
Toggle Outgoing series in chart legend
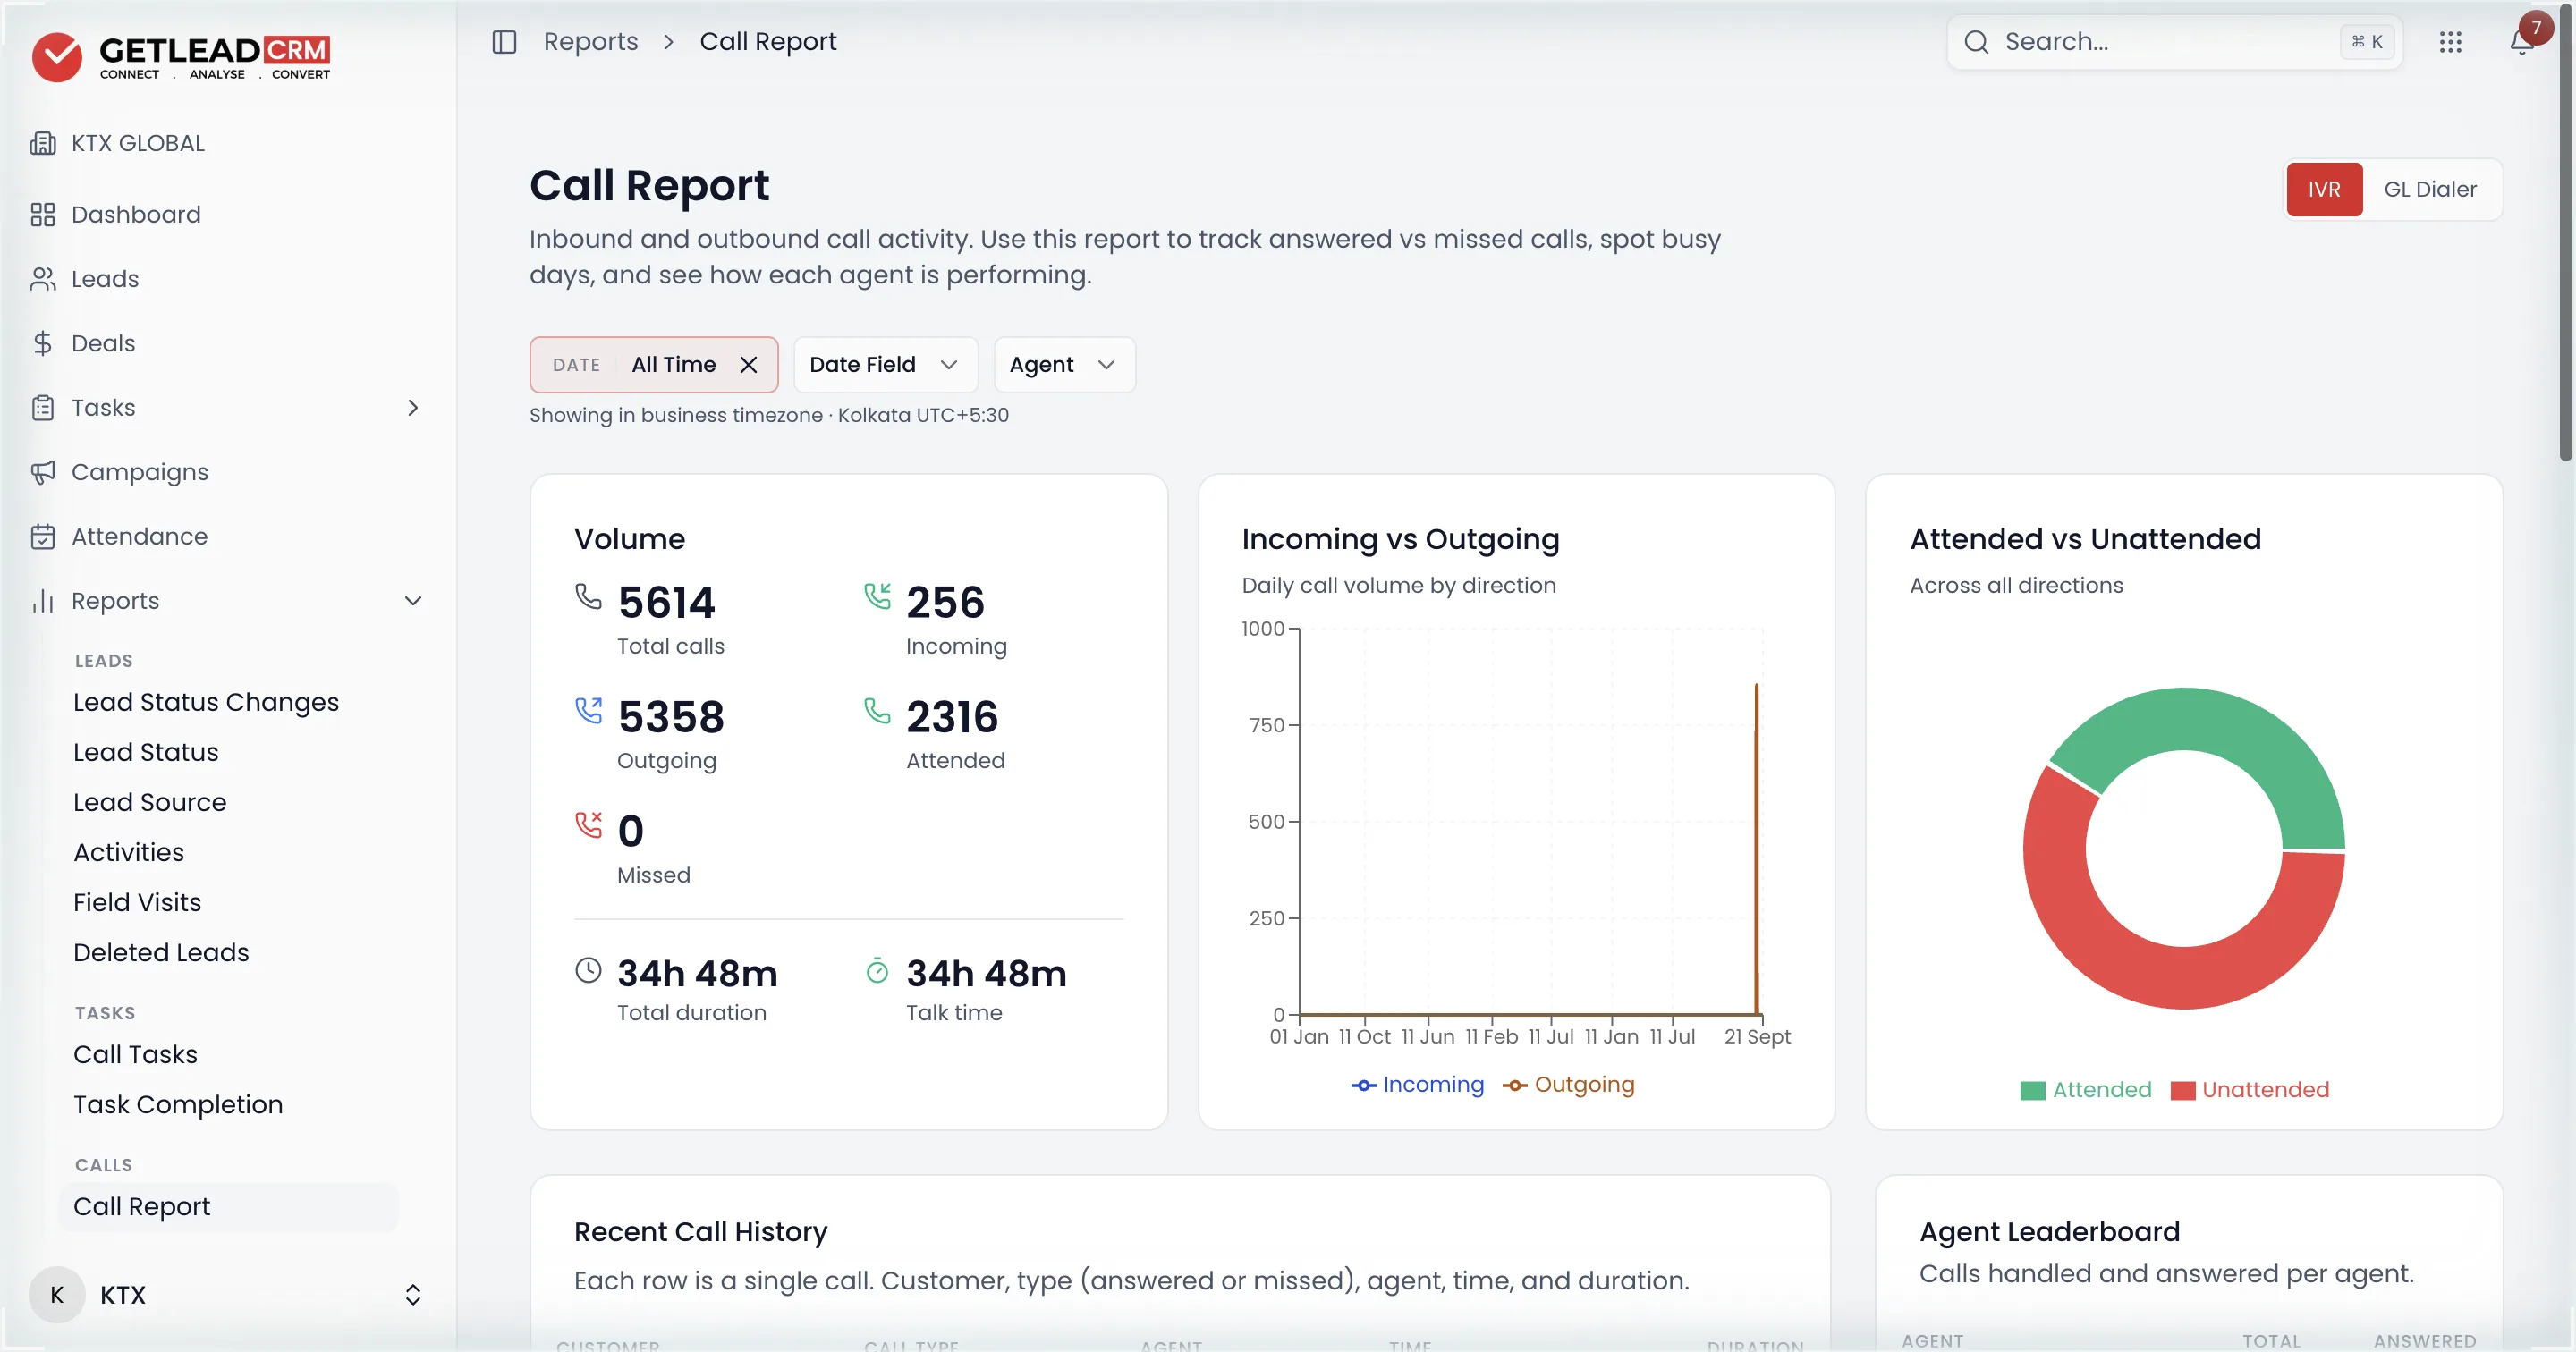pos(1568,1084)
